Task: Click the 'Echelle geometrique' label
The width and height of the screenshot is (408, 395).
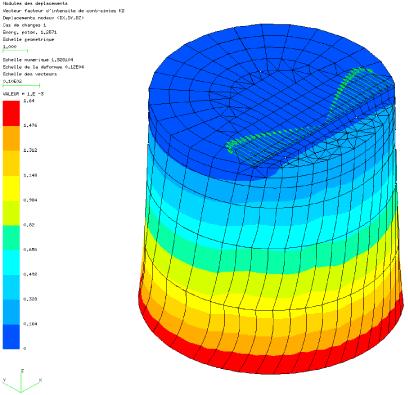Action: tap(28, 39)
